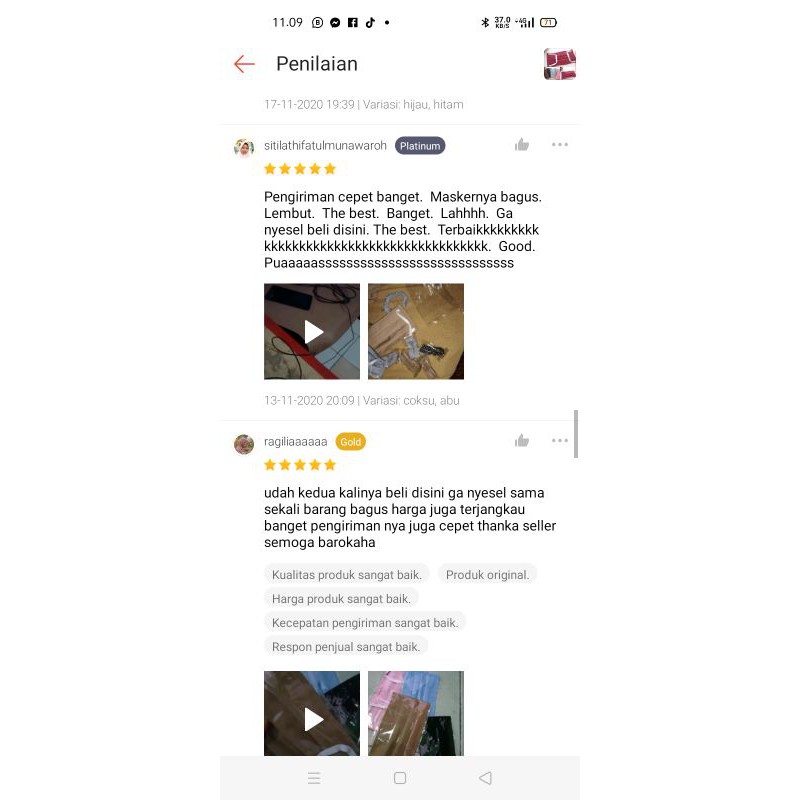Open more options for sitilathifatulmunawaroh's review
This screenshot has width=800, height=800.
[x=560, y=145]
